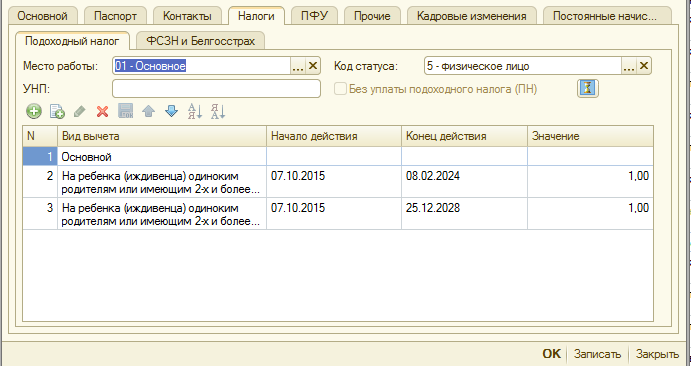Switch to ФСЗН и Белгосстрах sub-tab

(x=201, y=41)
